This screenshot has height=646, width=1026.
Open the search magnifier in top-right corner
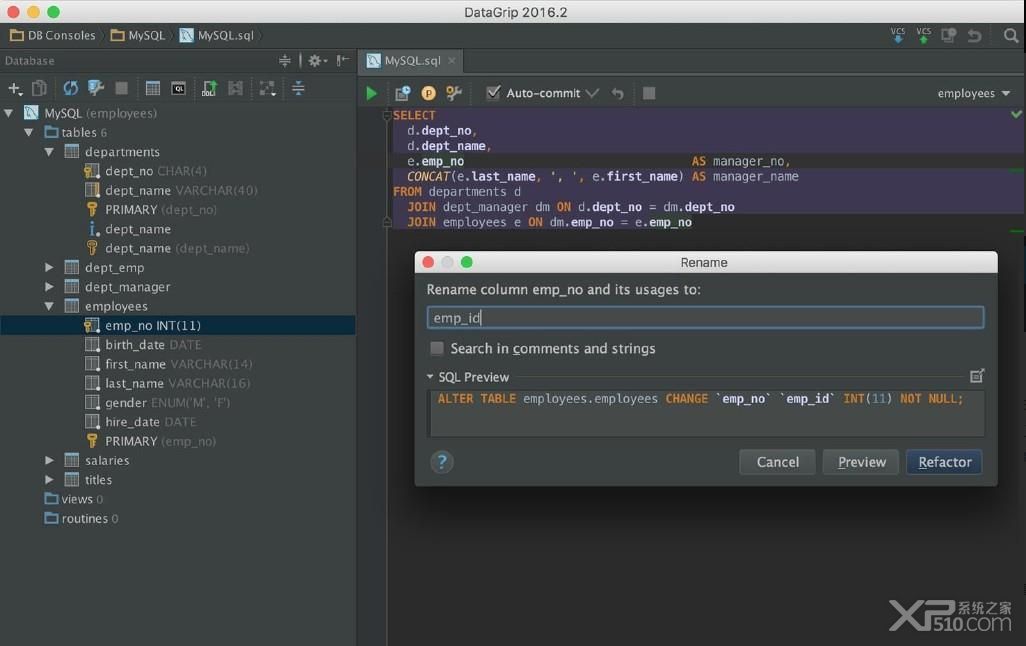click(x=1011, y=35)
